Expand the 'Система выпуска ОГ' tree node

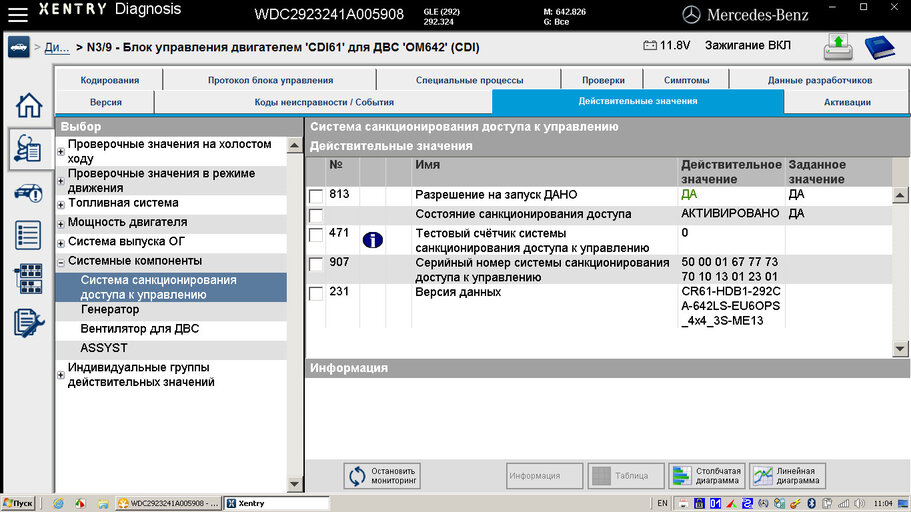tap(60, 243)
